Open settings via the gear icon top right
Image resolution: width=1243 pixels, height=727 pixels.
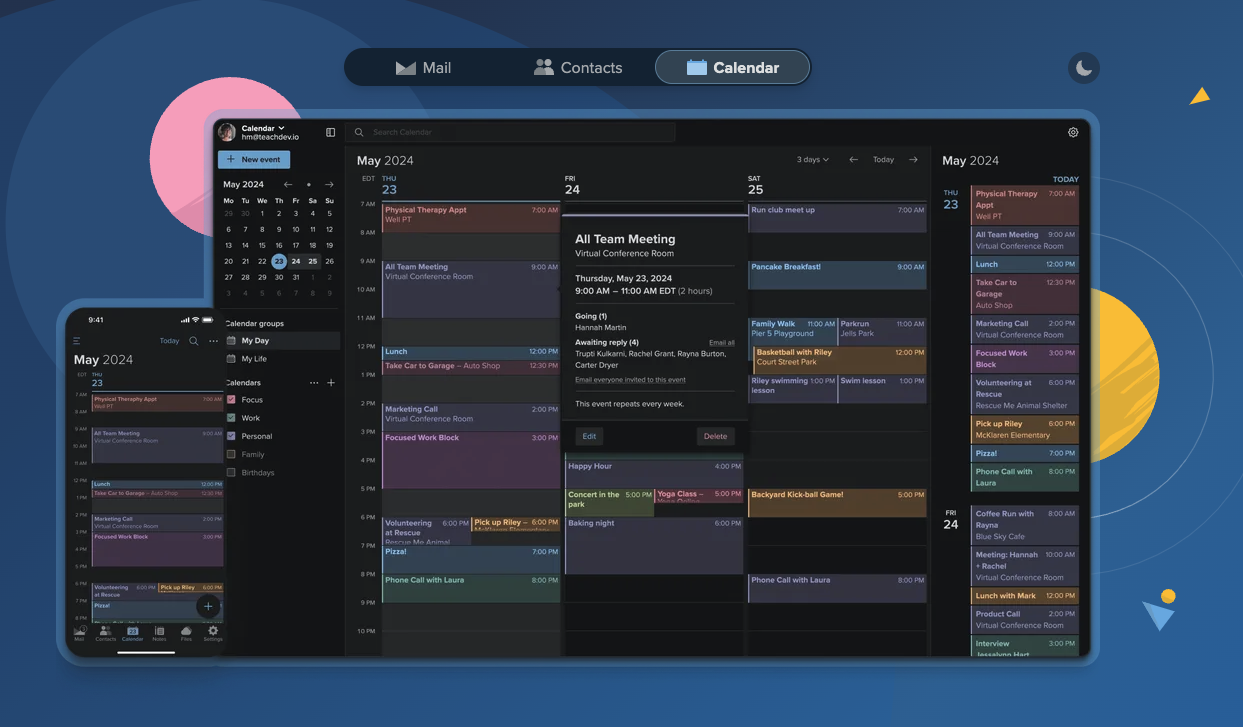(x=1073, y=132)
